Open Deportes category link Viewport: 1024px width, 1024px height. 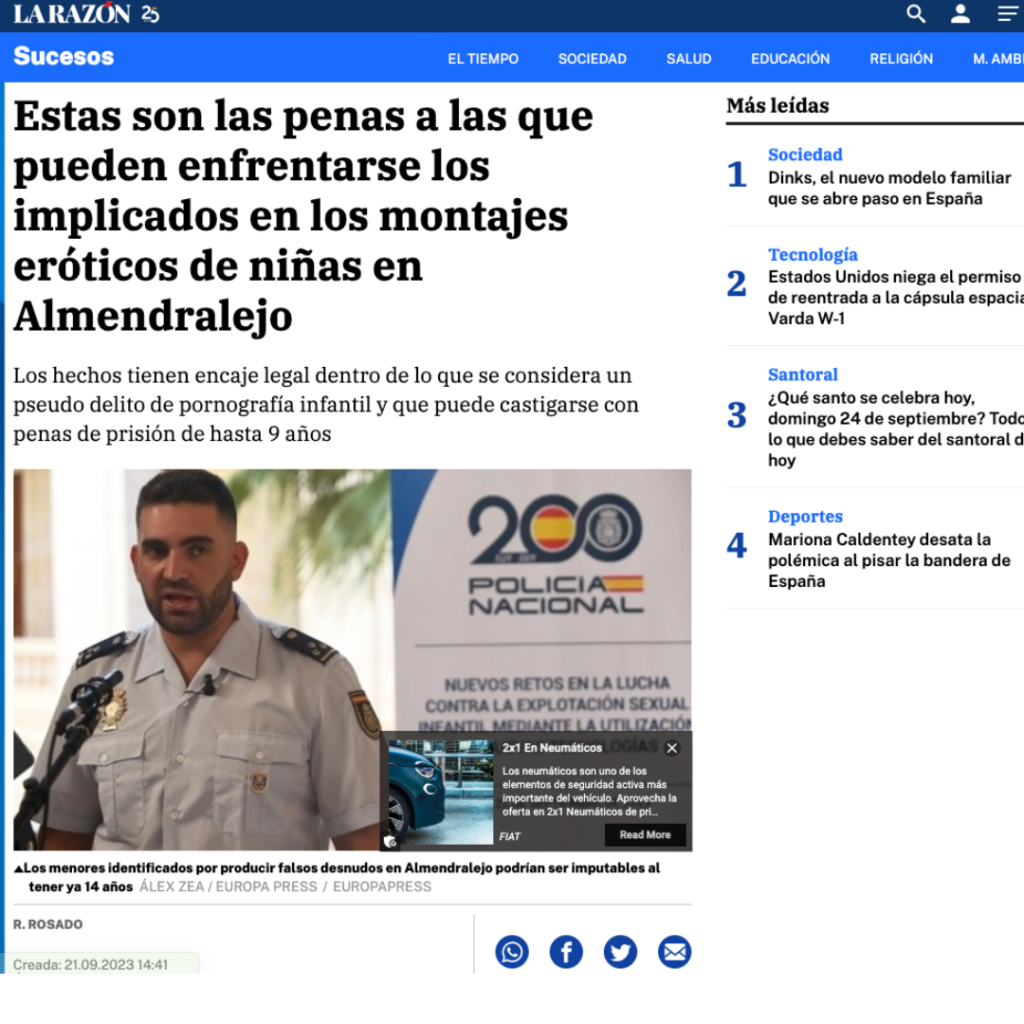click(x=805, y=517)
